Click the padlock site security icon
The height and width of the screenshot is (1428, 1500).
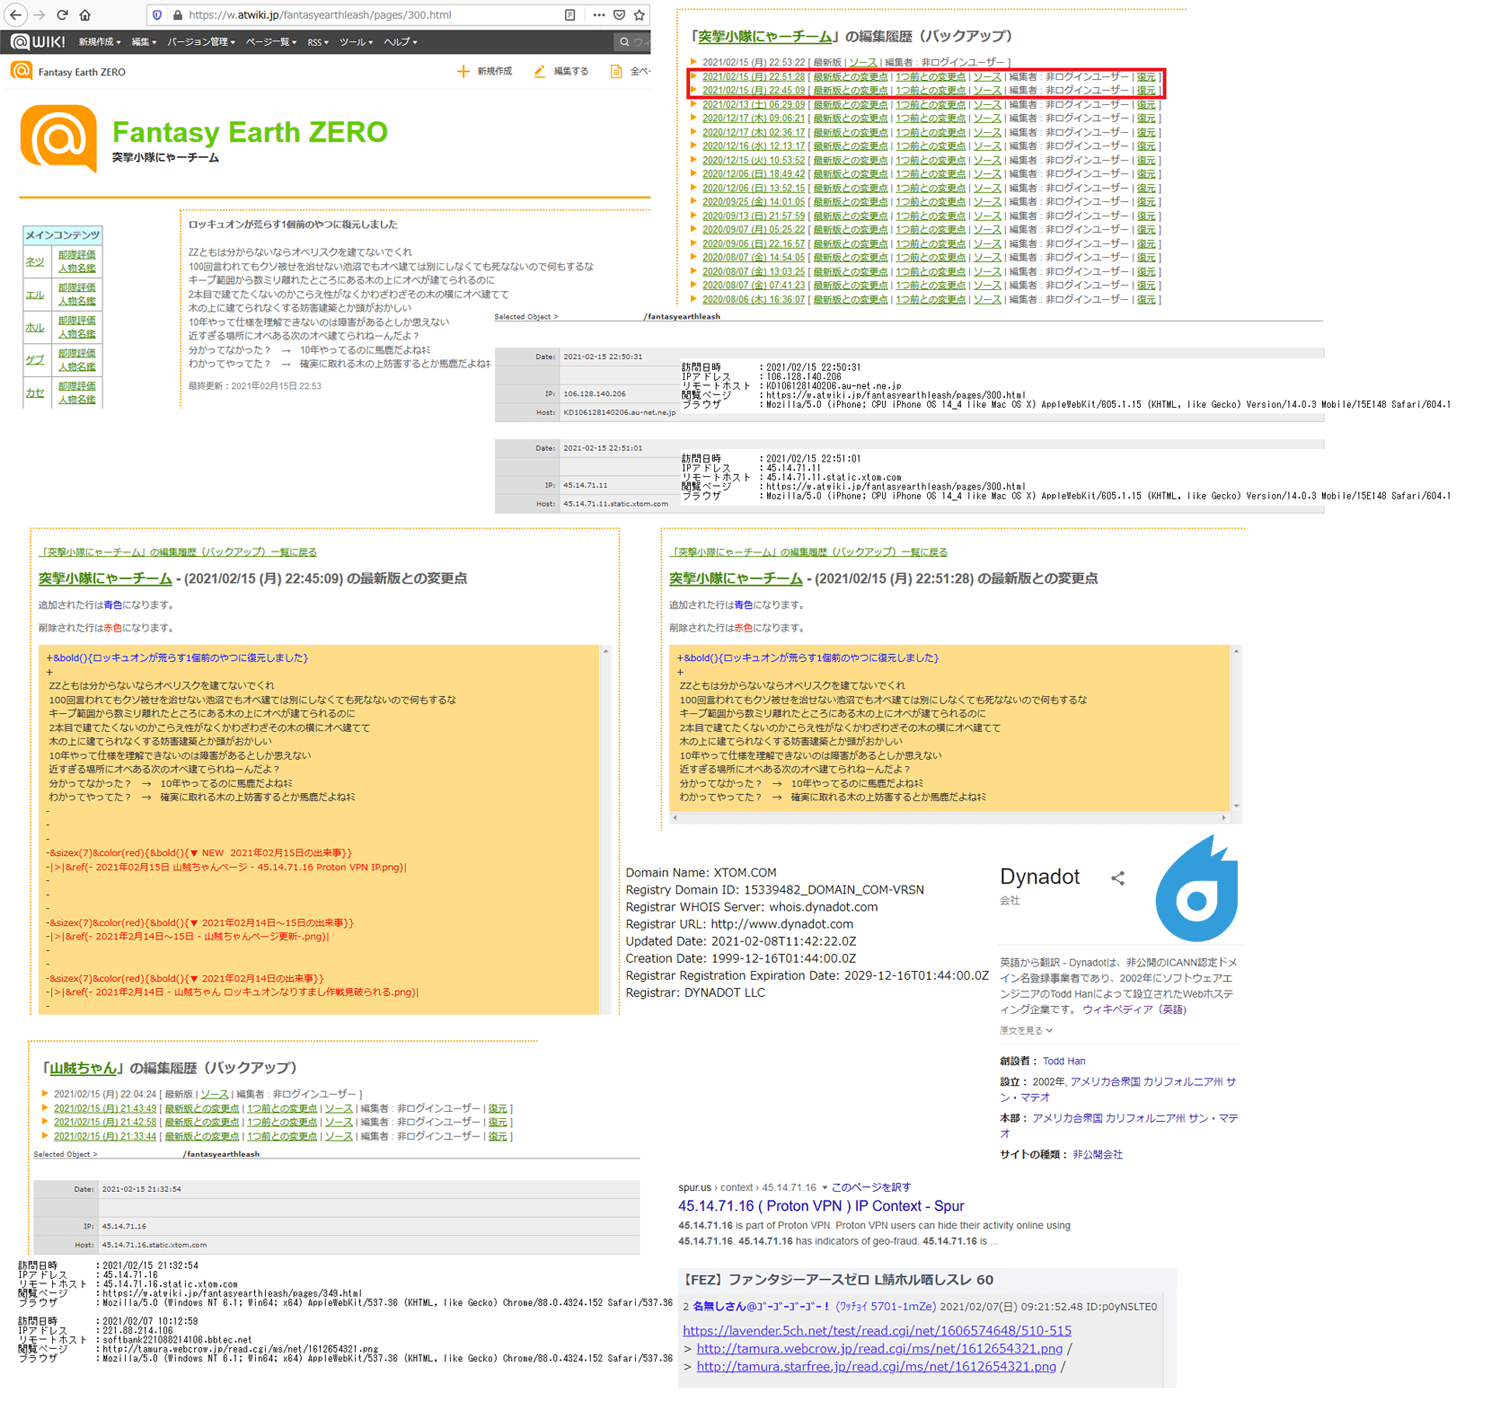pos(177,15)
